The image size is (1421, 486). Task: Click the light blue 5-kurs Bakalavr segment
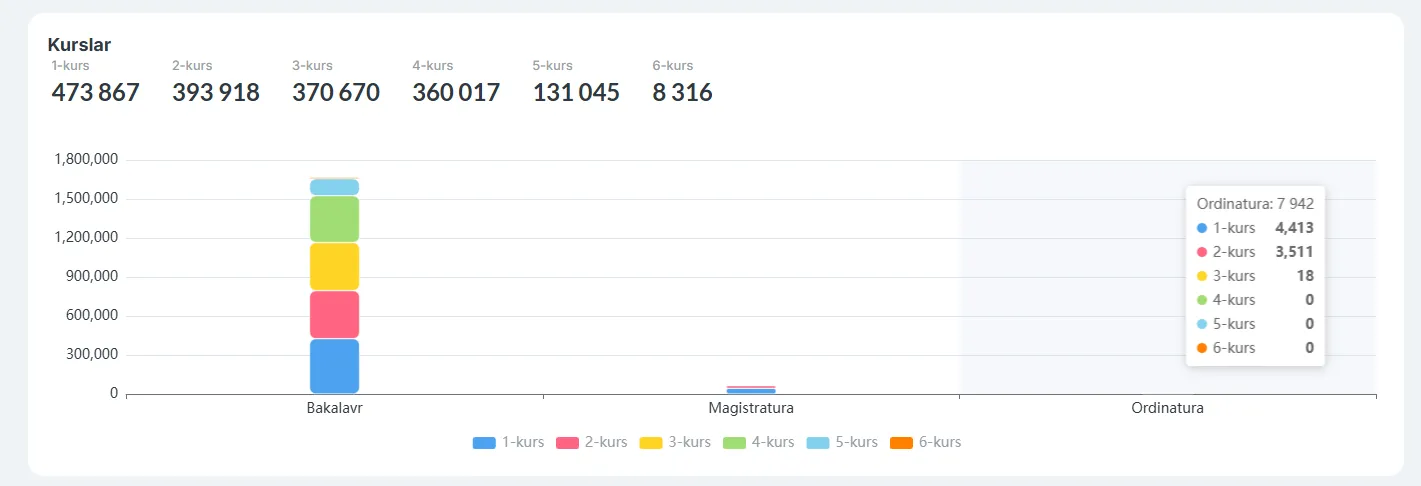coord(334,187)
